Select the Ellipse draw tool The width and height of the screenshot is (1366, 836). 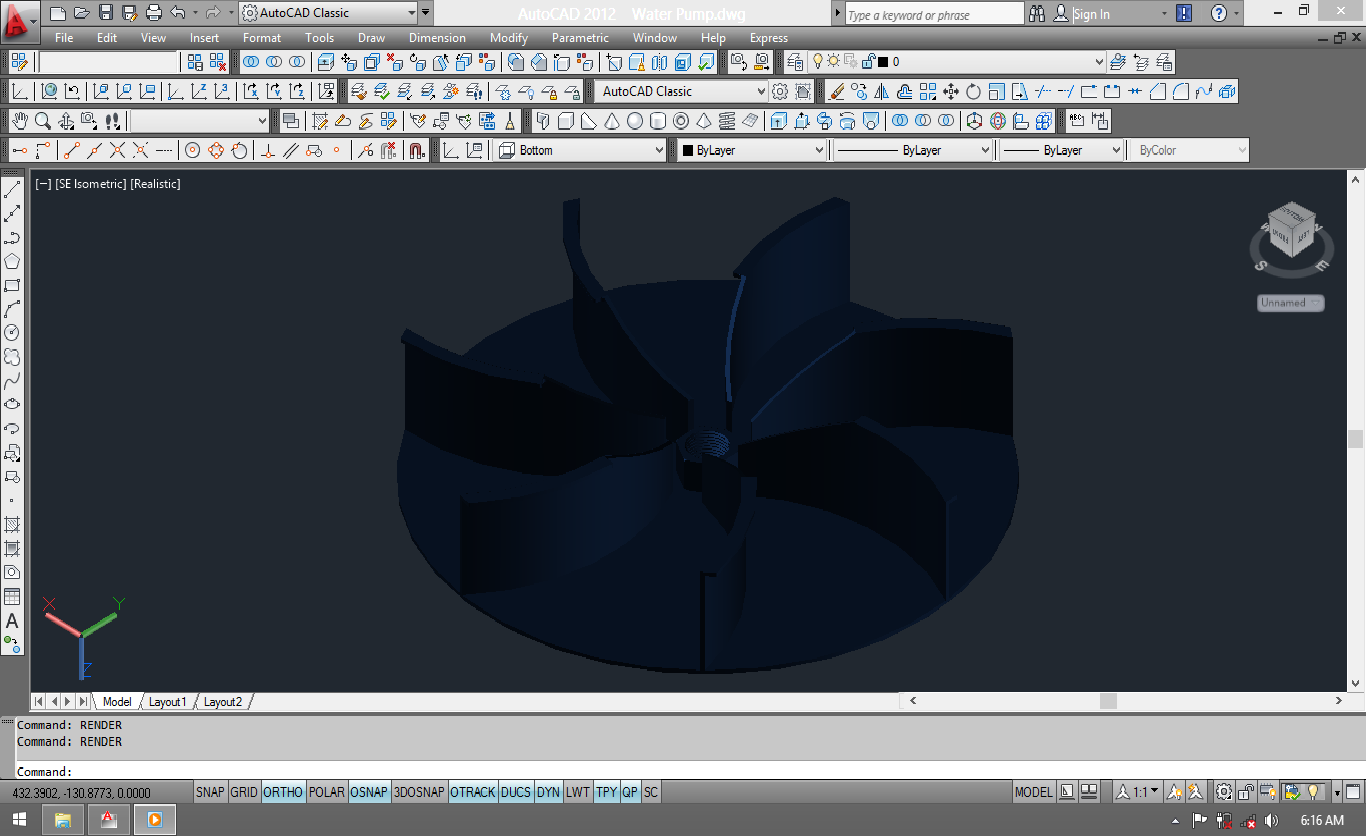[12, 405]
